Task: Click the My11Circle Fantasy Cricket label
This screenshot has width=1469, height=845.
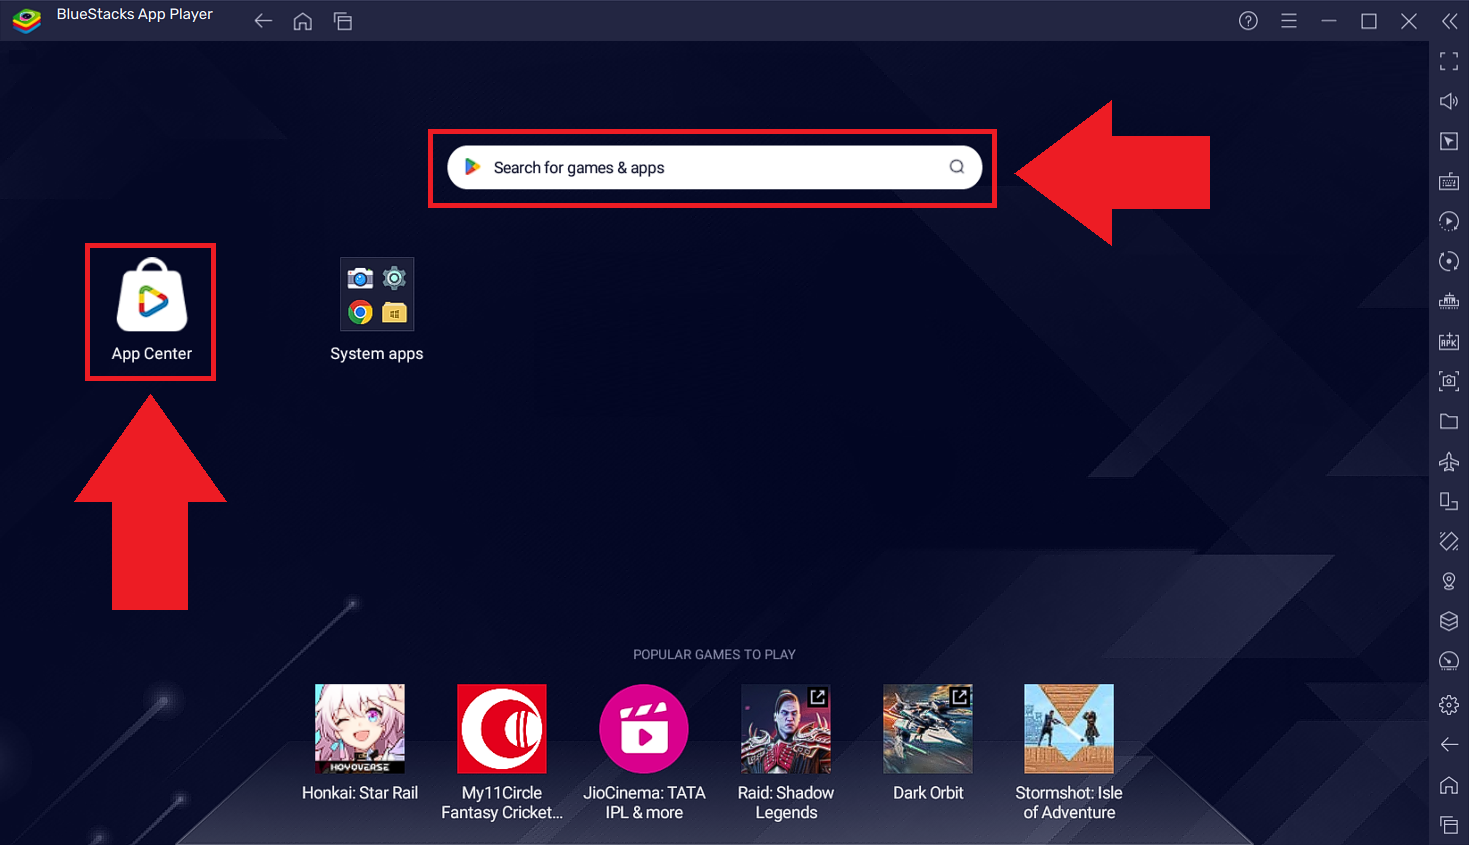Action: tap(502, 803)
